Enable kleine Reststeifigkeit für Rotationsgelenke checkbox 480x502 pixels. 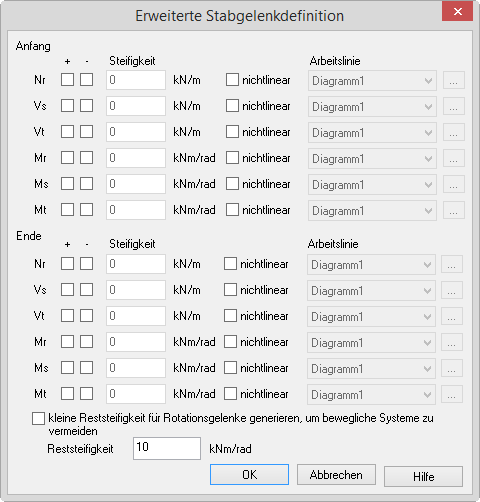click(38, 418)
